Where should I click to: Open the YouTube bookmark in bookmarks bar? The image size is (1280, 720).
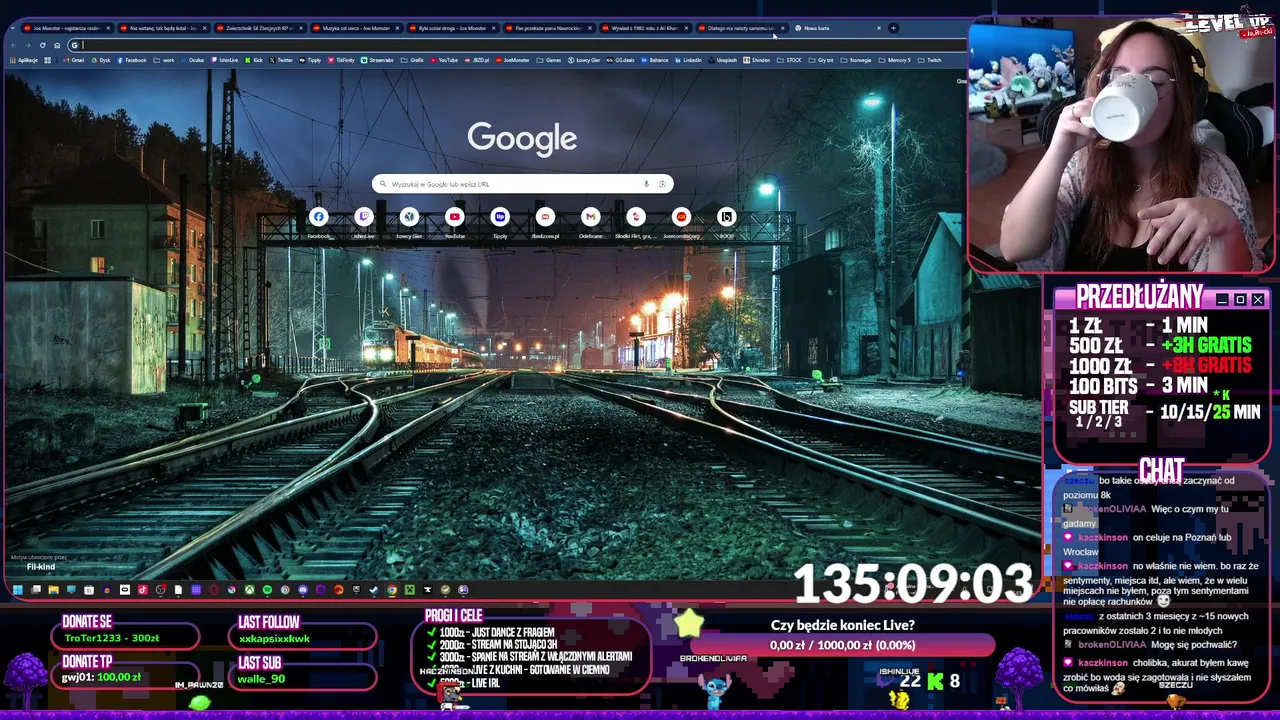444,60
